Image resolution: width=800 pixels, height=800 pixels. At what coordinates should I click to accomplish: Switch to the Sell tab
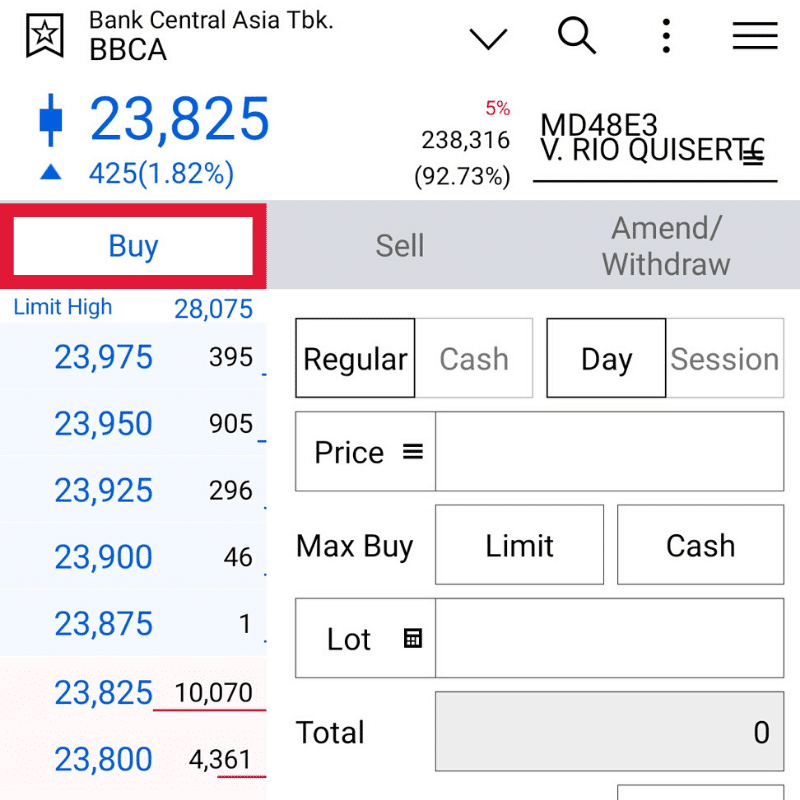[x=400, y=245]
